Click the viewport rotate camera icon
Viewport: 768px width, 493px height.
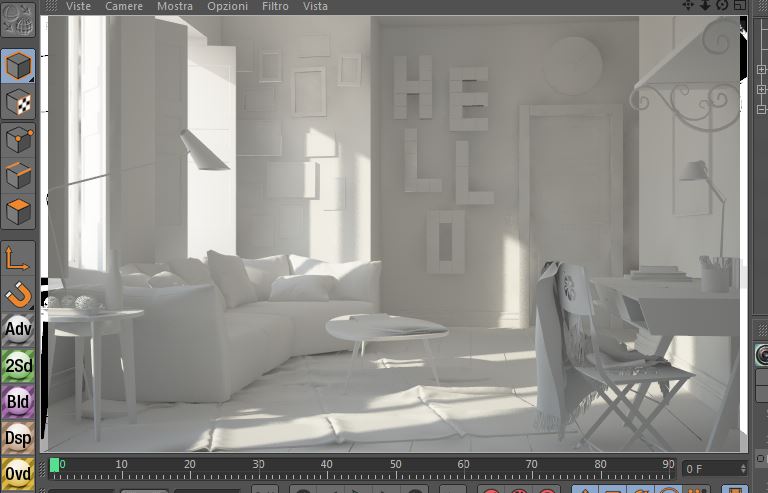coord(722,5)
